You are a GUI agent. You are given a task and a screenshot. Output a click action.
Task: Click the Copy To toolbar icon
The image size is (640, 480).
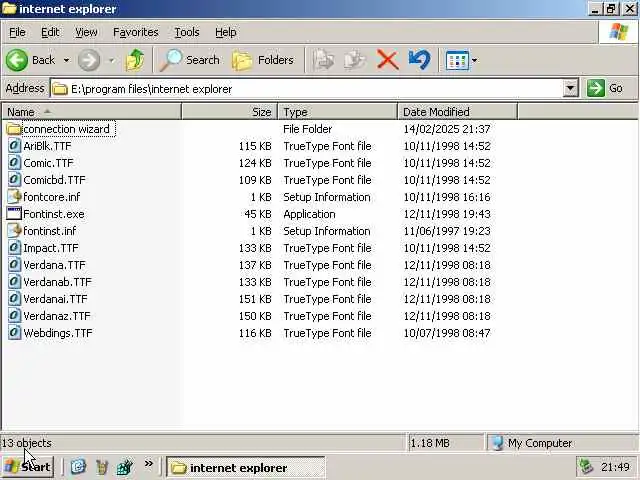(355, 60)
